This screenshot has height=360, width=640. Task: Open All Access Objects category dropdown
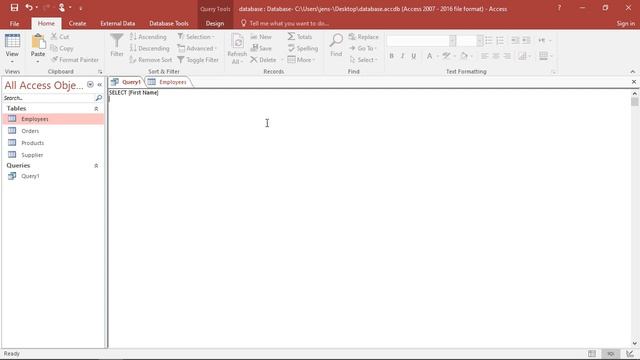90,84
